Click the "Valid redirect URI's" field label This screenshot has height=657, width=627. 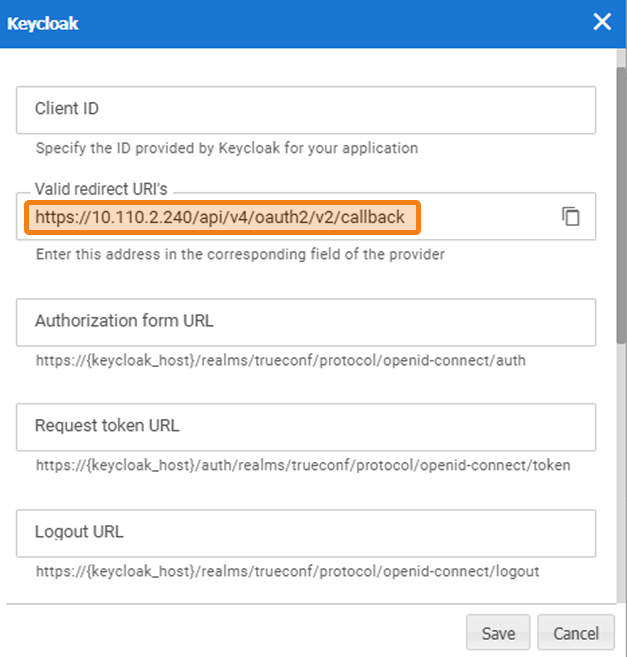tap(102, 188)
